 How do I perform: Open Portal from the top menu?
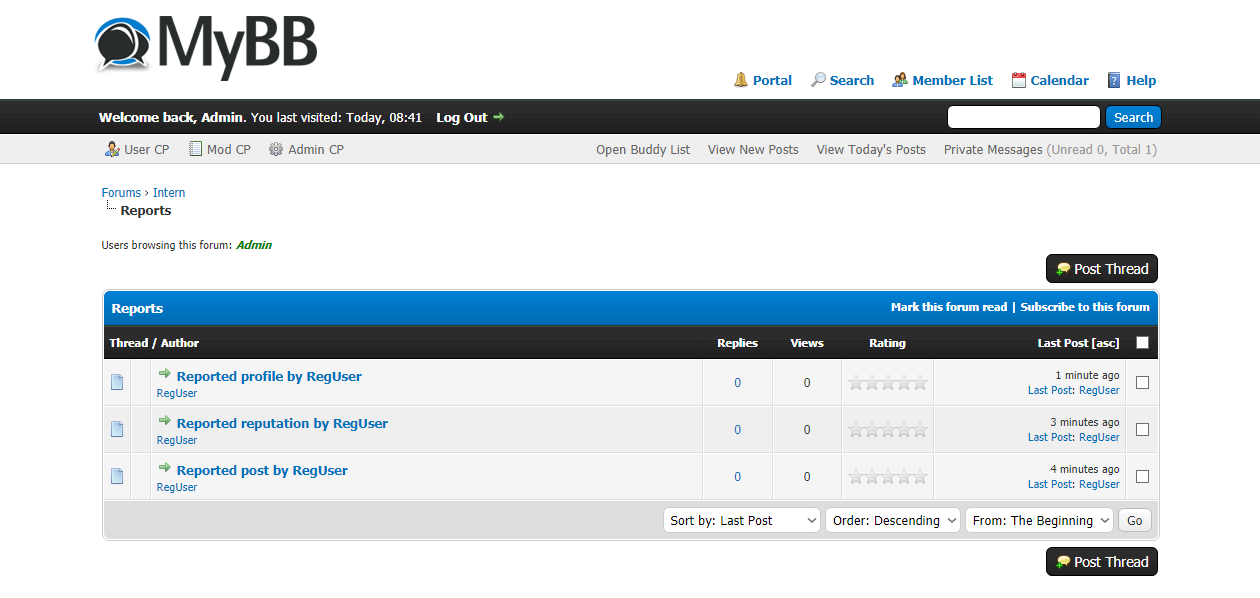click(x=772, y=80)
